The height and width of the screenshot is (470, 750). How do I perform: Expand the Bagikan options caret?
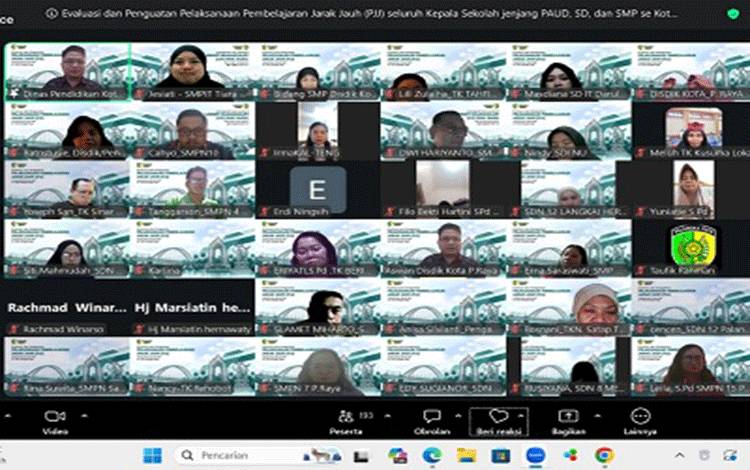[x=597, y=416]
